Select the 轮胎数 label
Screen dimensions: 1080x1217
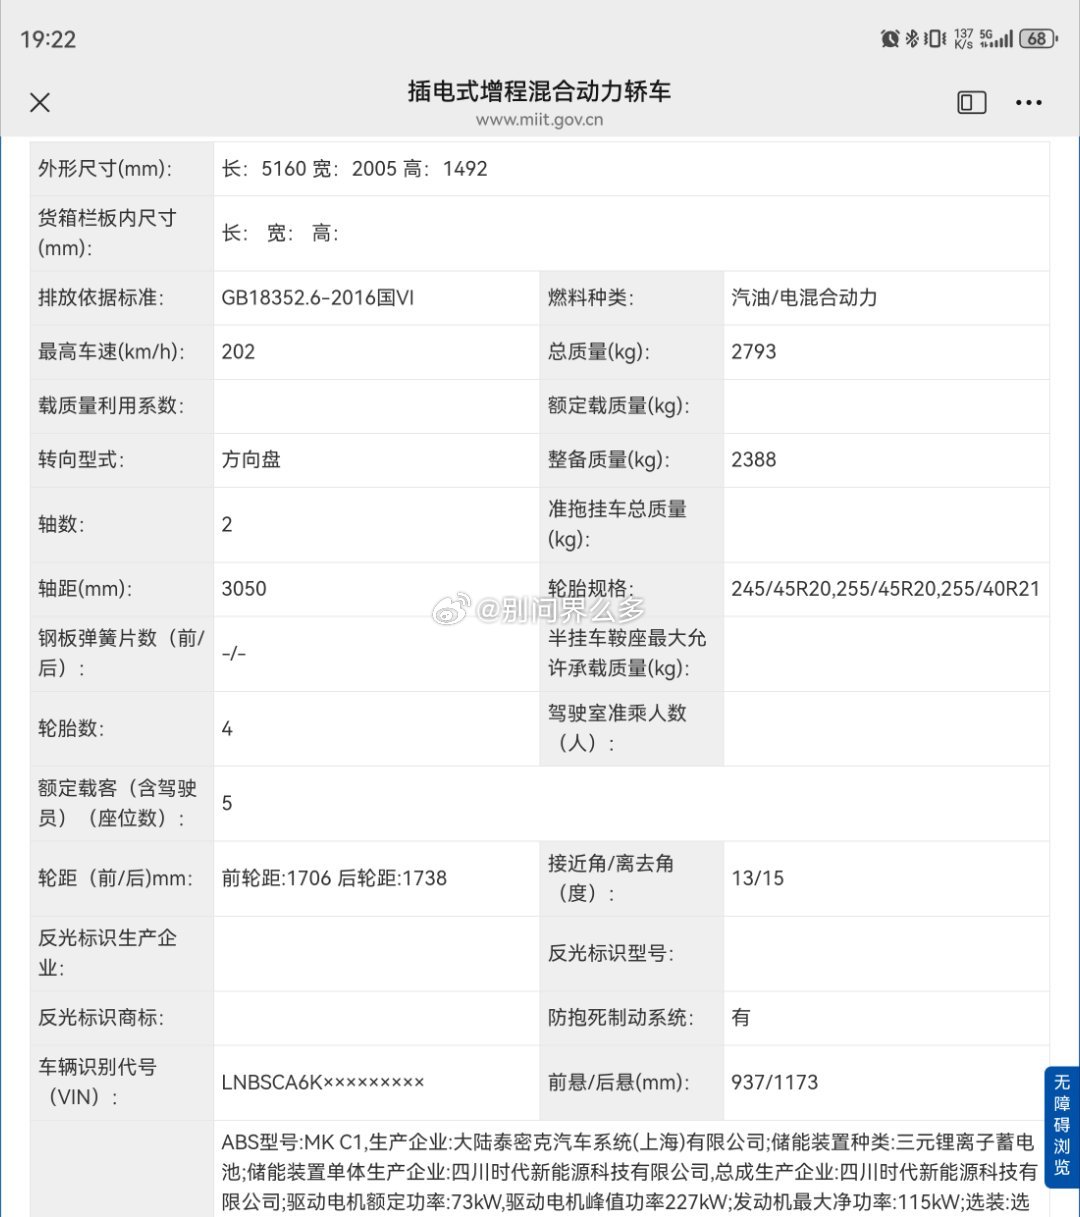tap(71, 728)
